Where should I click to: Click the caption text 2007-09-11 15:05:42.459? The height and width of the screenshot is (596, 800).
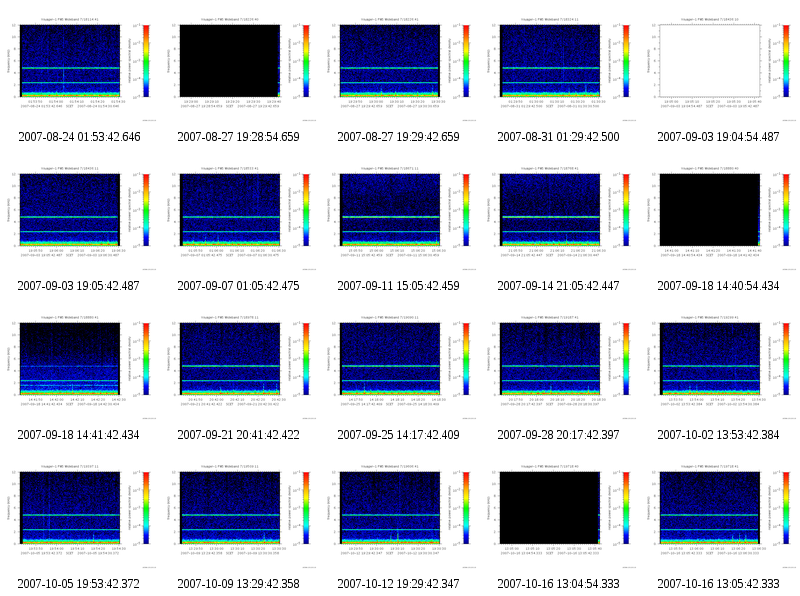tap(398, 286)
